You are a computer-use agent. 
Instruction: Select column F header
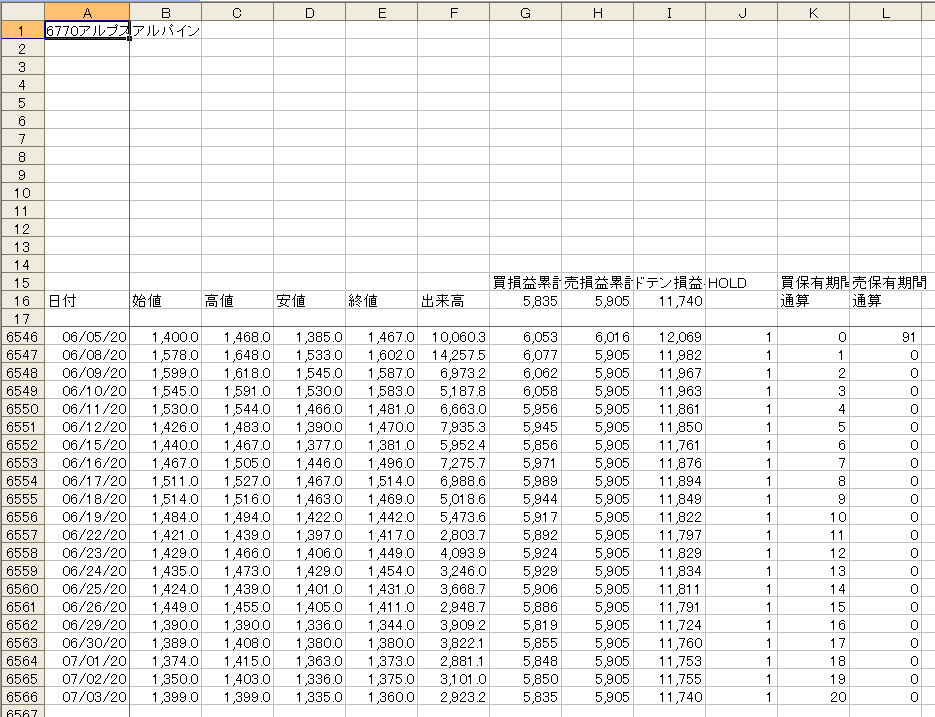[453, 12]
